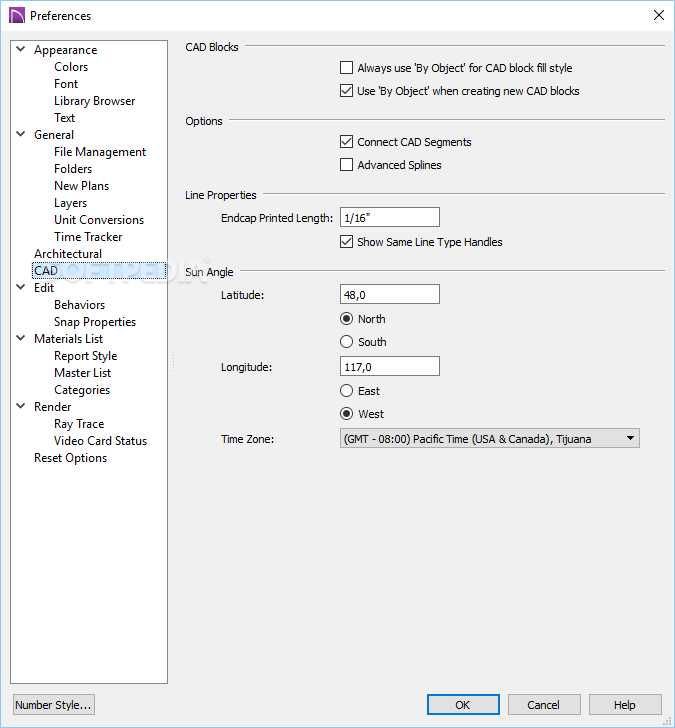
Task: Select South latitude radio button
Action: point(346,342)
